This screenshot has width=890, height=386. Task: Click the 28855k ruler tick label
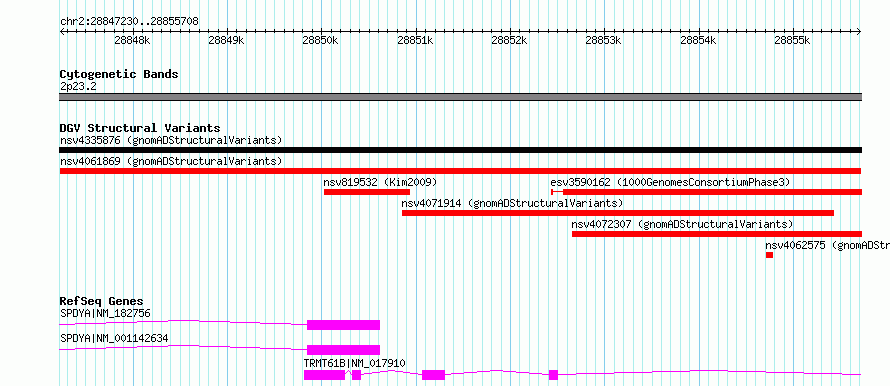click(x=792, y=40)
